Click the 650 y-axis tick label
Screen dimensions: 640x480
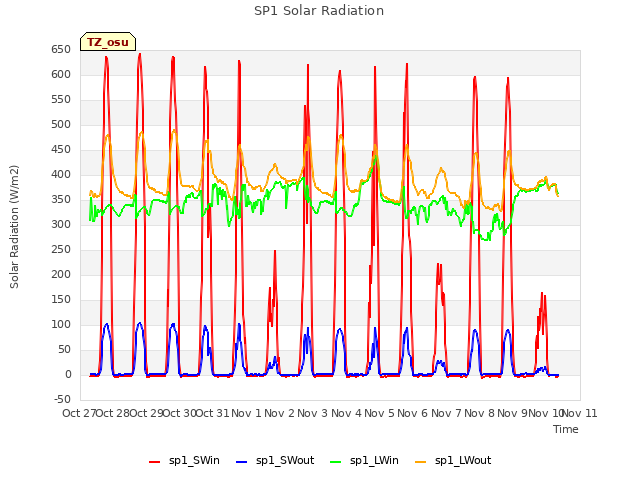tap(61, 50)
